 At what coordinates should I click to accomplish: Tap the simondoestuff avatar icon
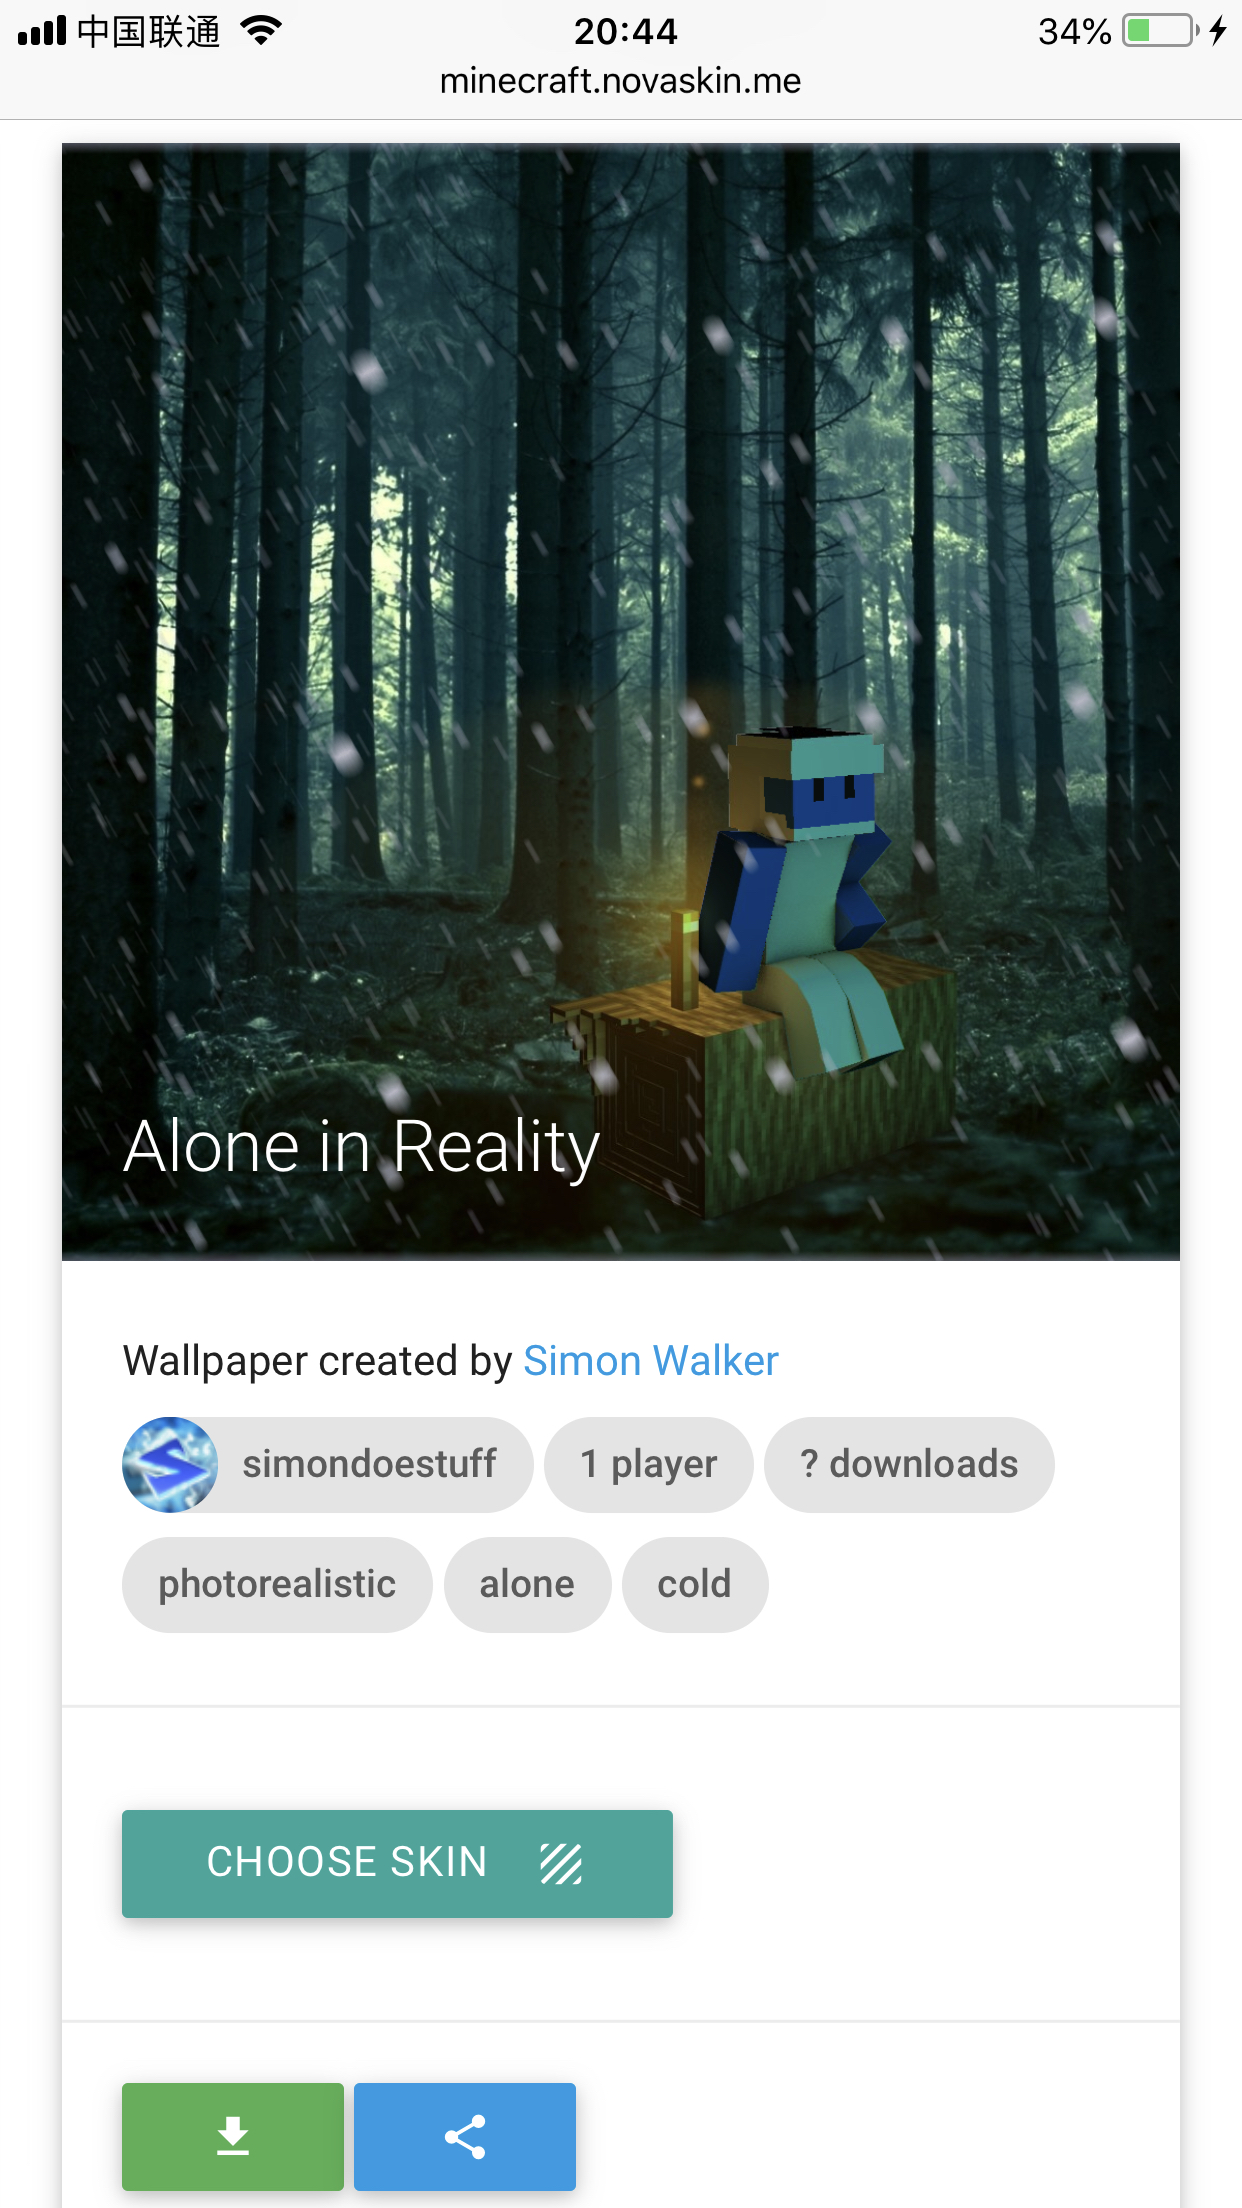tap(170, 1464)
